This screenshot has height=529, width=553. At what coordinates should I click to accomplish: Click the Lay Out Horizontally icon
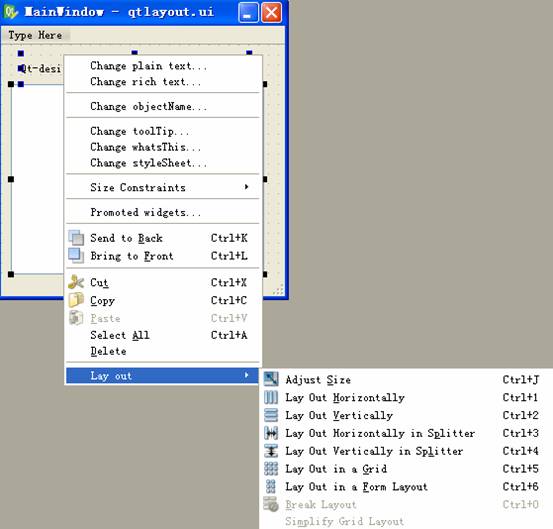[271, 397]
